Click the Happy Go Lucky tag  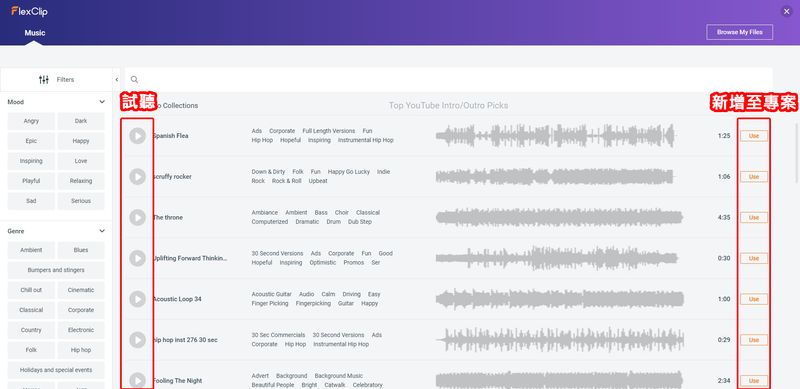[348, 172]
